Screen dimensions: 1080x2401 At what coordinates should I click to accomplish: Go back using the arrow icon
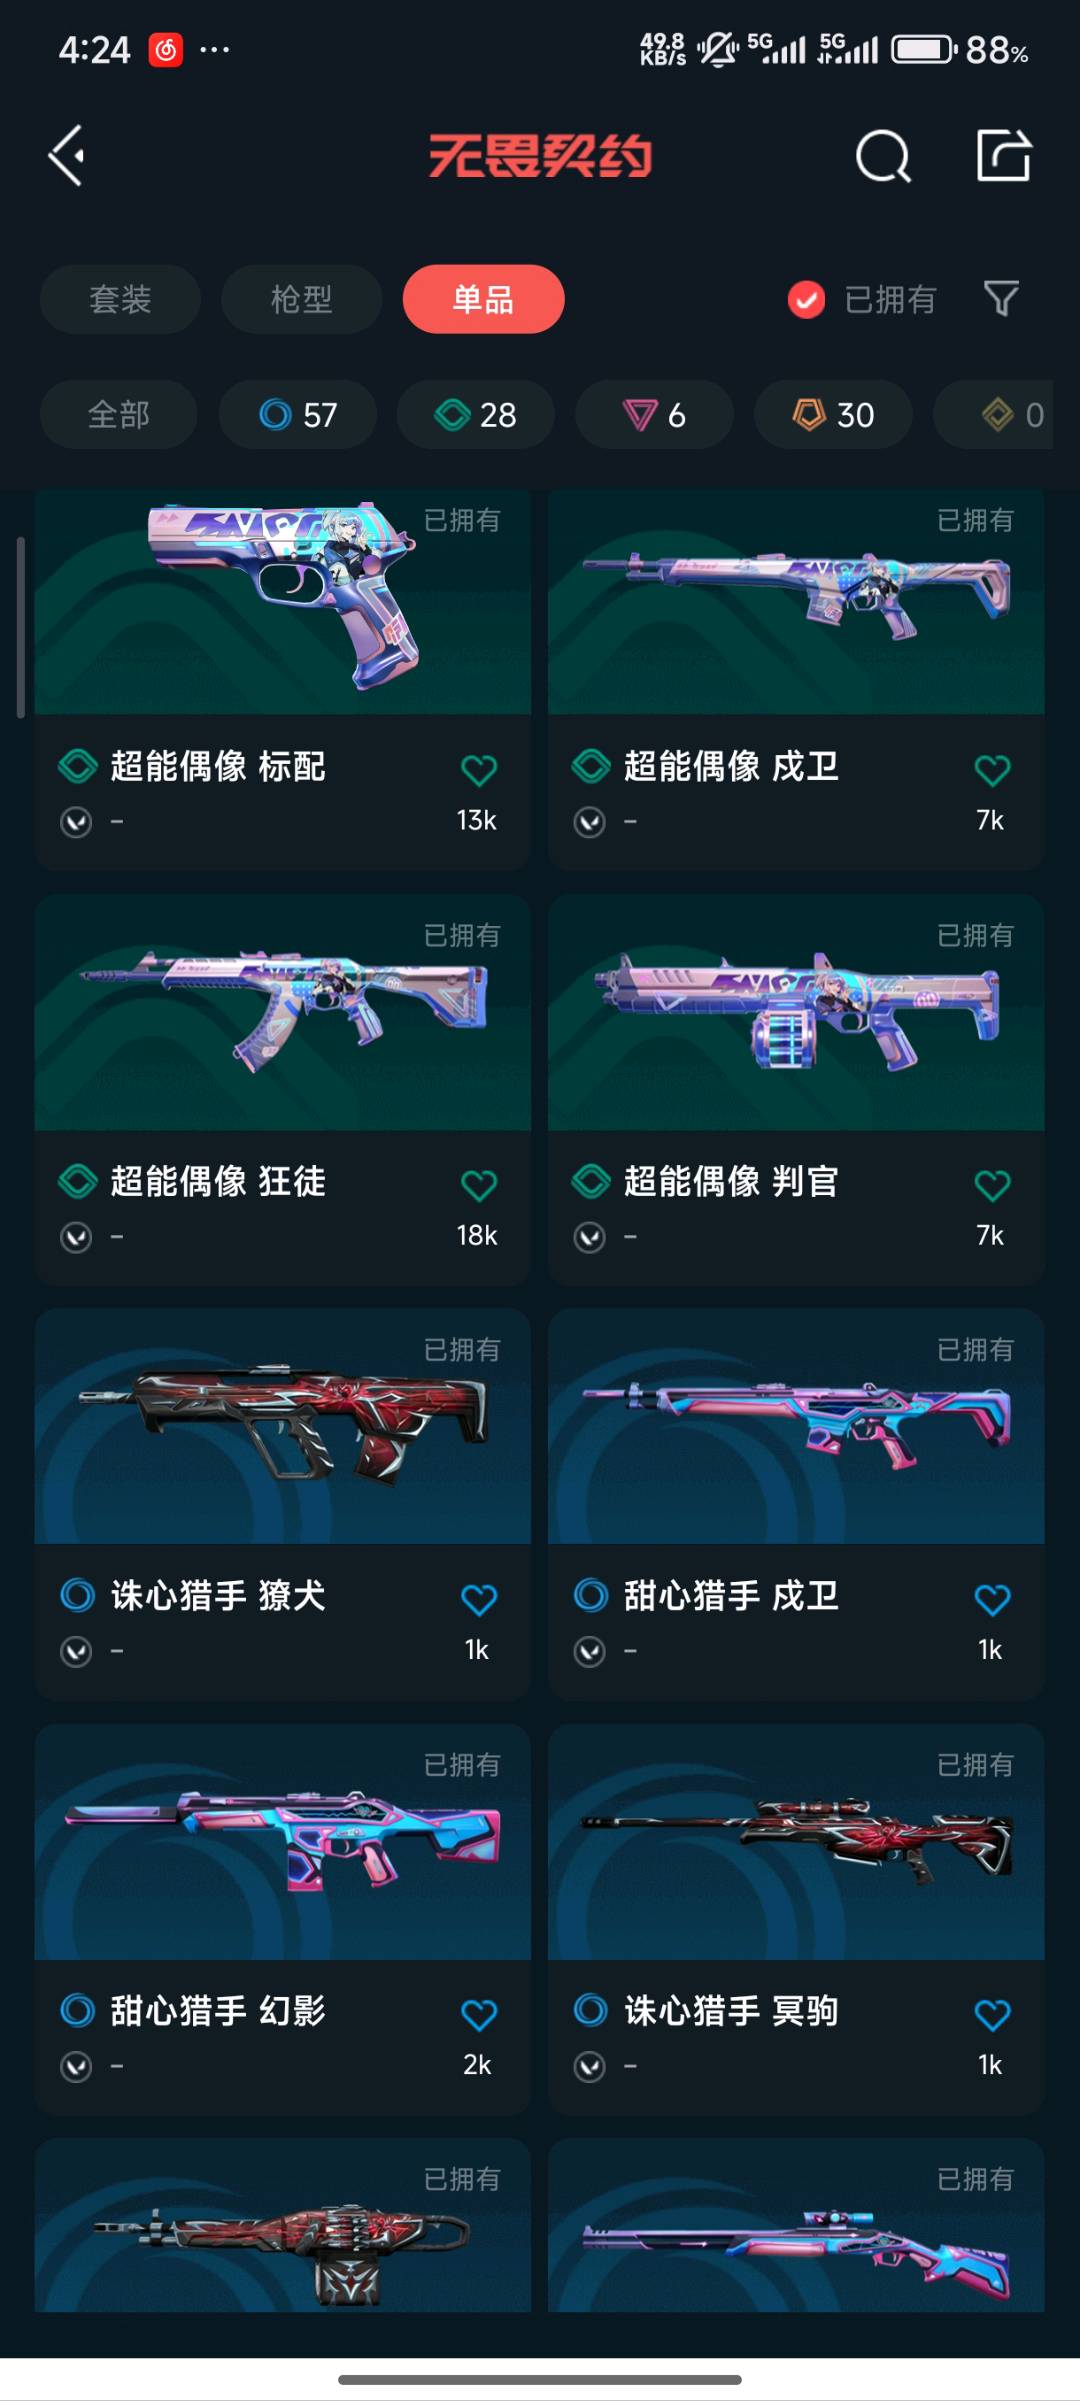pyautogui.click(x=68, y=156)
